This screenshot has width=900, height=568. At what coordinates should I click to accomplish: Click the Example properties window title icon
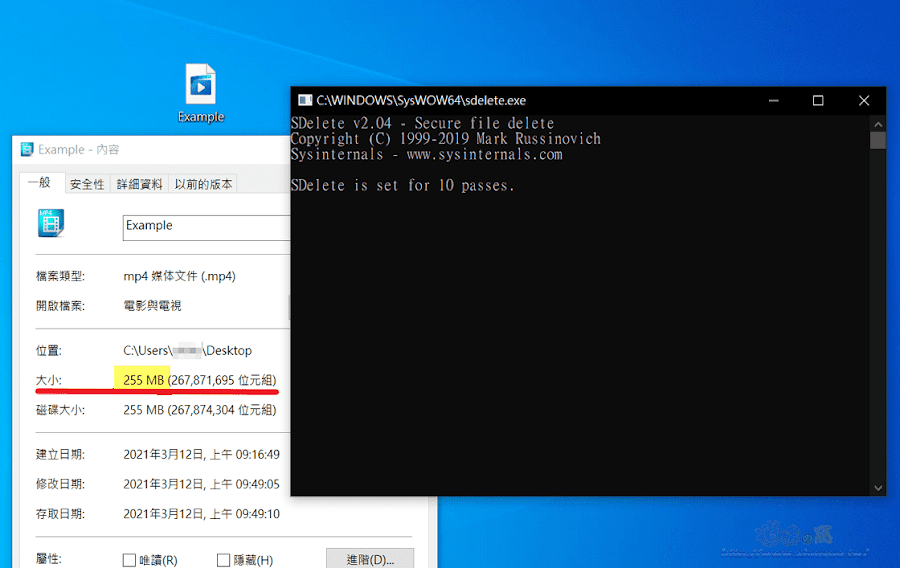point(27,150)
